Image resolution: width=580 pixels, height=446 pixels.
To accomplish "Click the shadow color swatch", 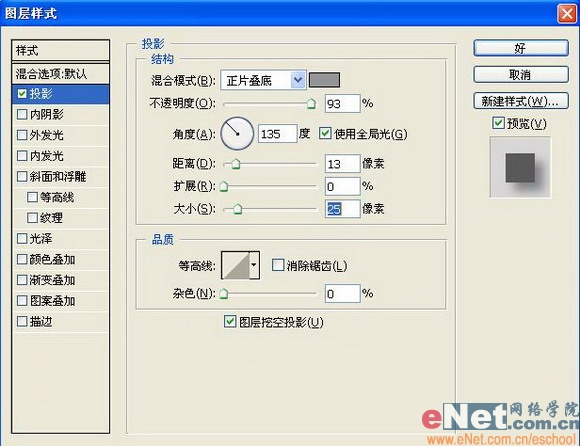I will click(x=324, y=80).
